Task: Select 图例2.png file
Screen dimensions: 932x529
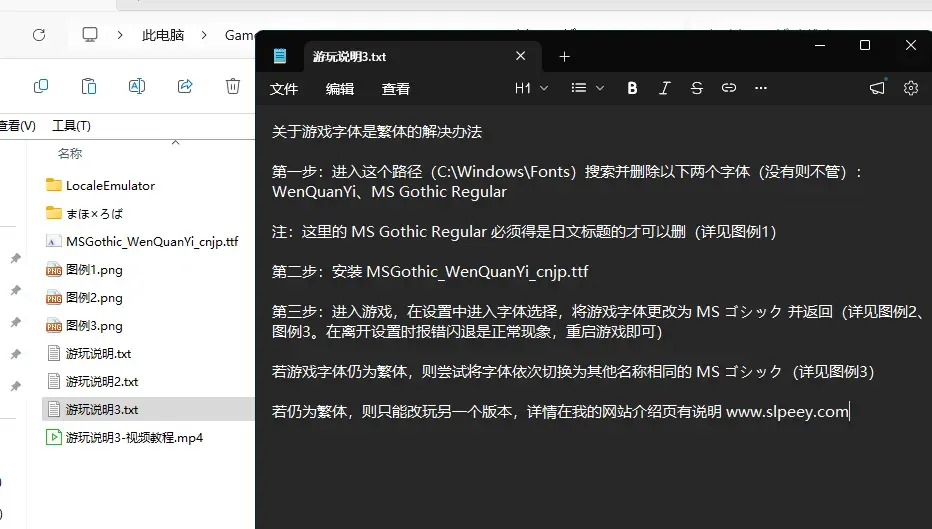Action: 94,297
